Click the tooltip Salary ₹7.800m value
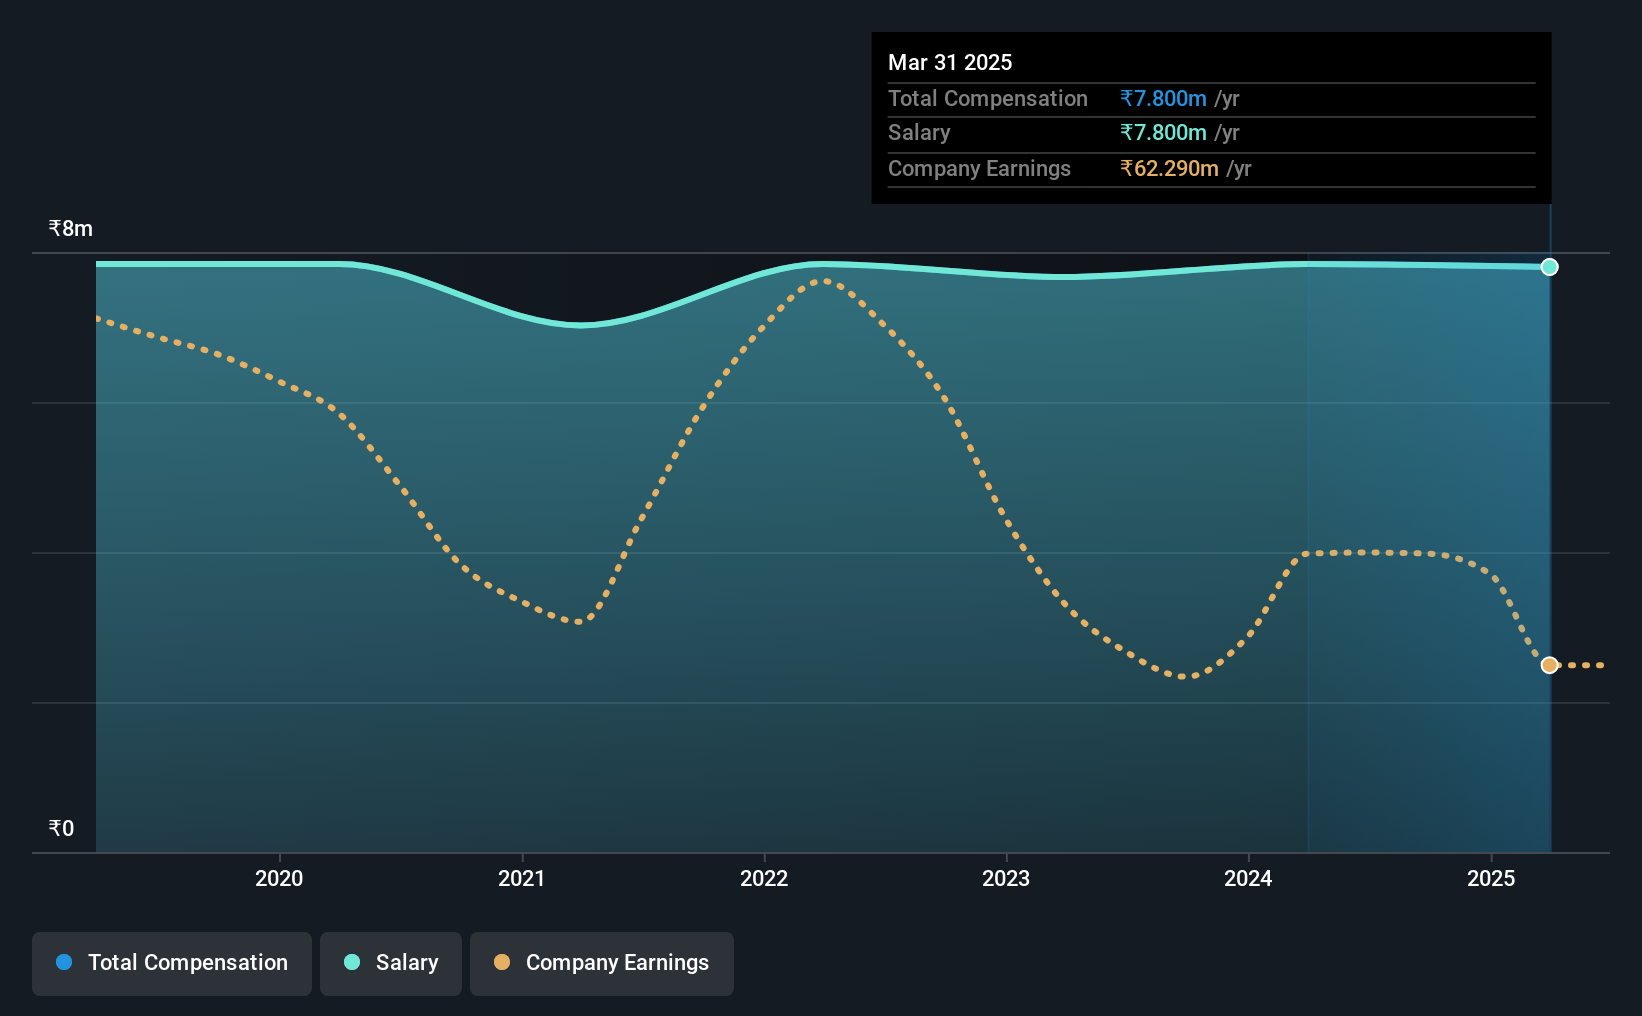The image size is (1642, 1016). click(x=1163, y=133)
